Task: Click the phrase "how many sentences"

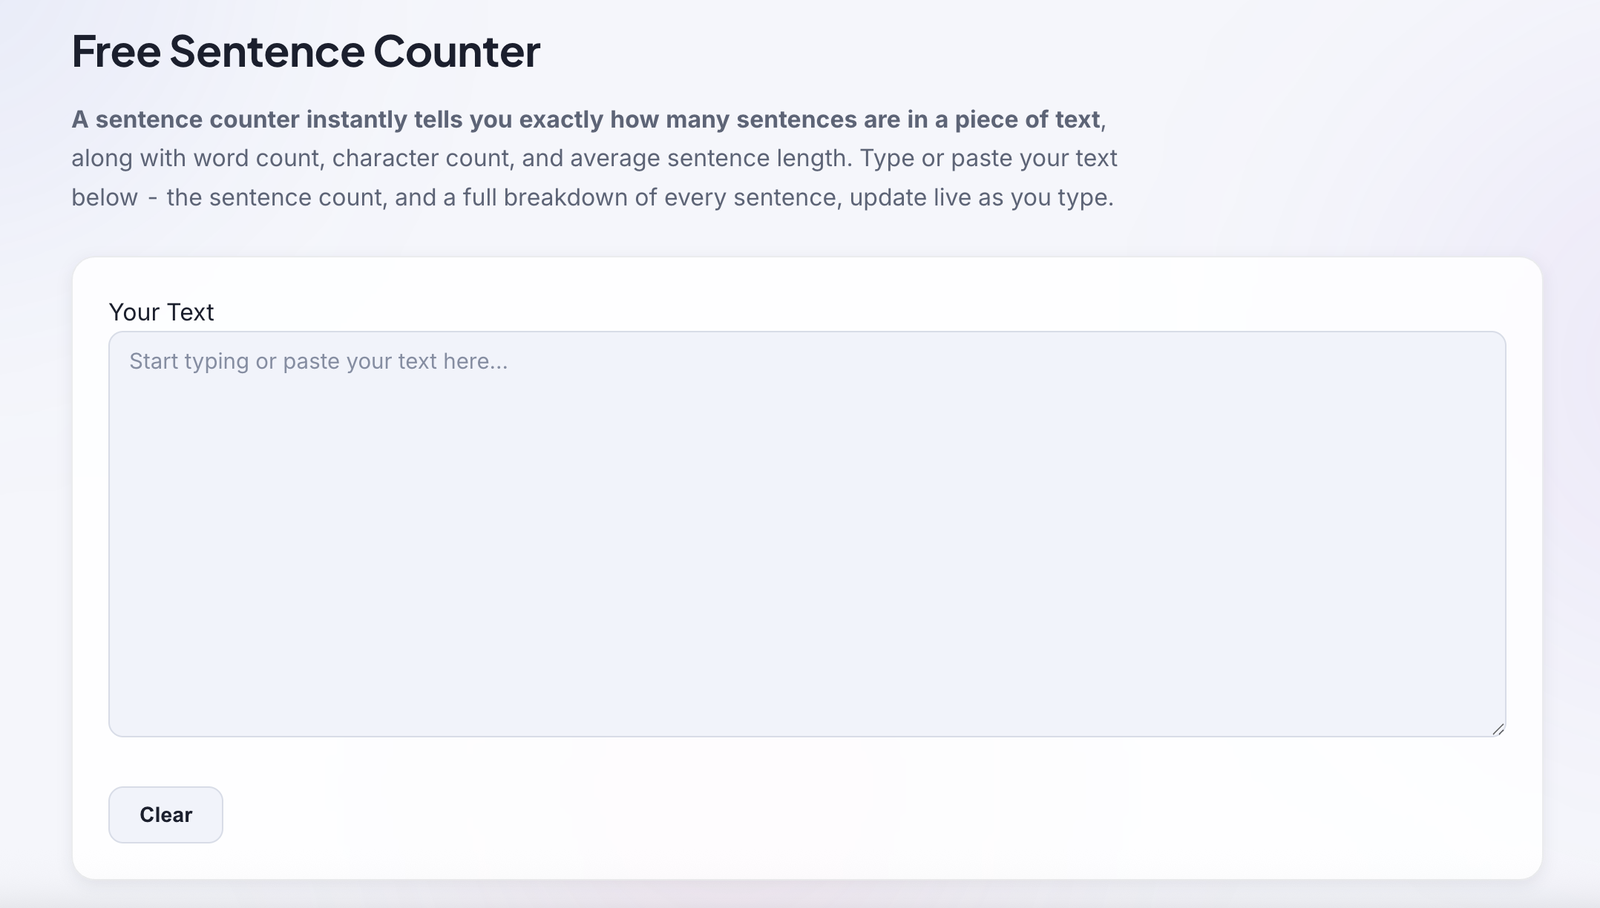Action: coord(733,120)
